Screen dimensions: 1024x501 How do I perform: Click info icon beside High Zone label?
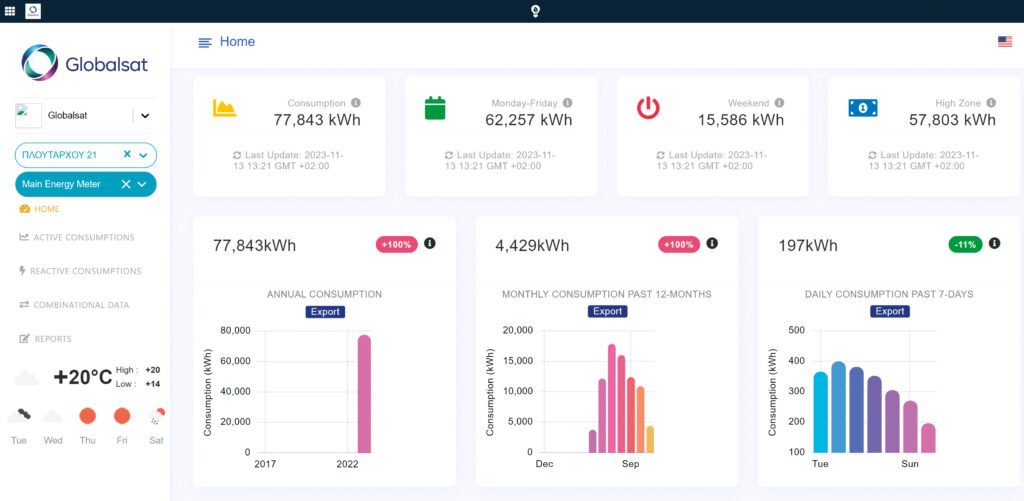[991, 103]
